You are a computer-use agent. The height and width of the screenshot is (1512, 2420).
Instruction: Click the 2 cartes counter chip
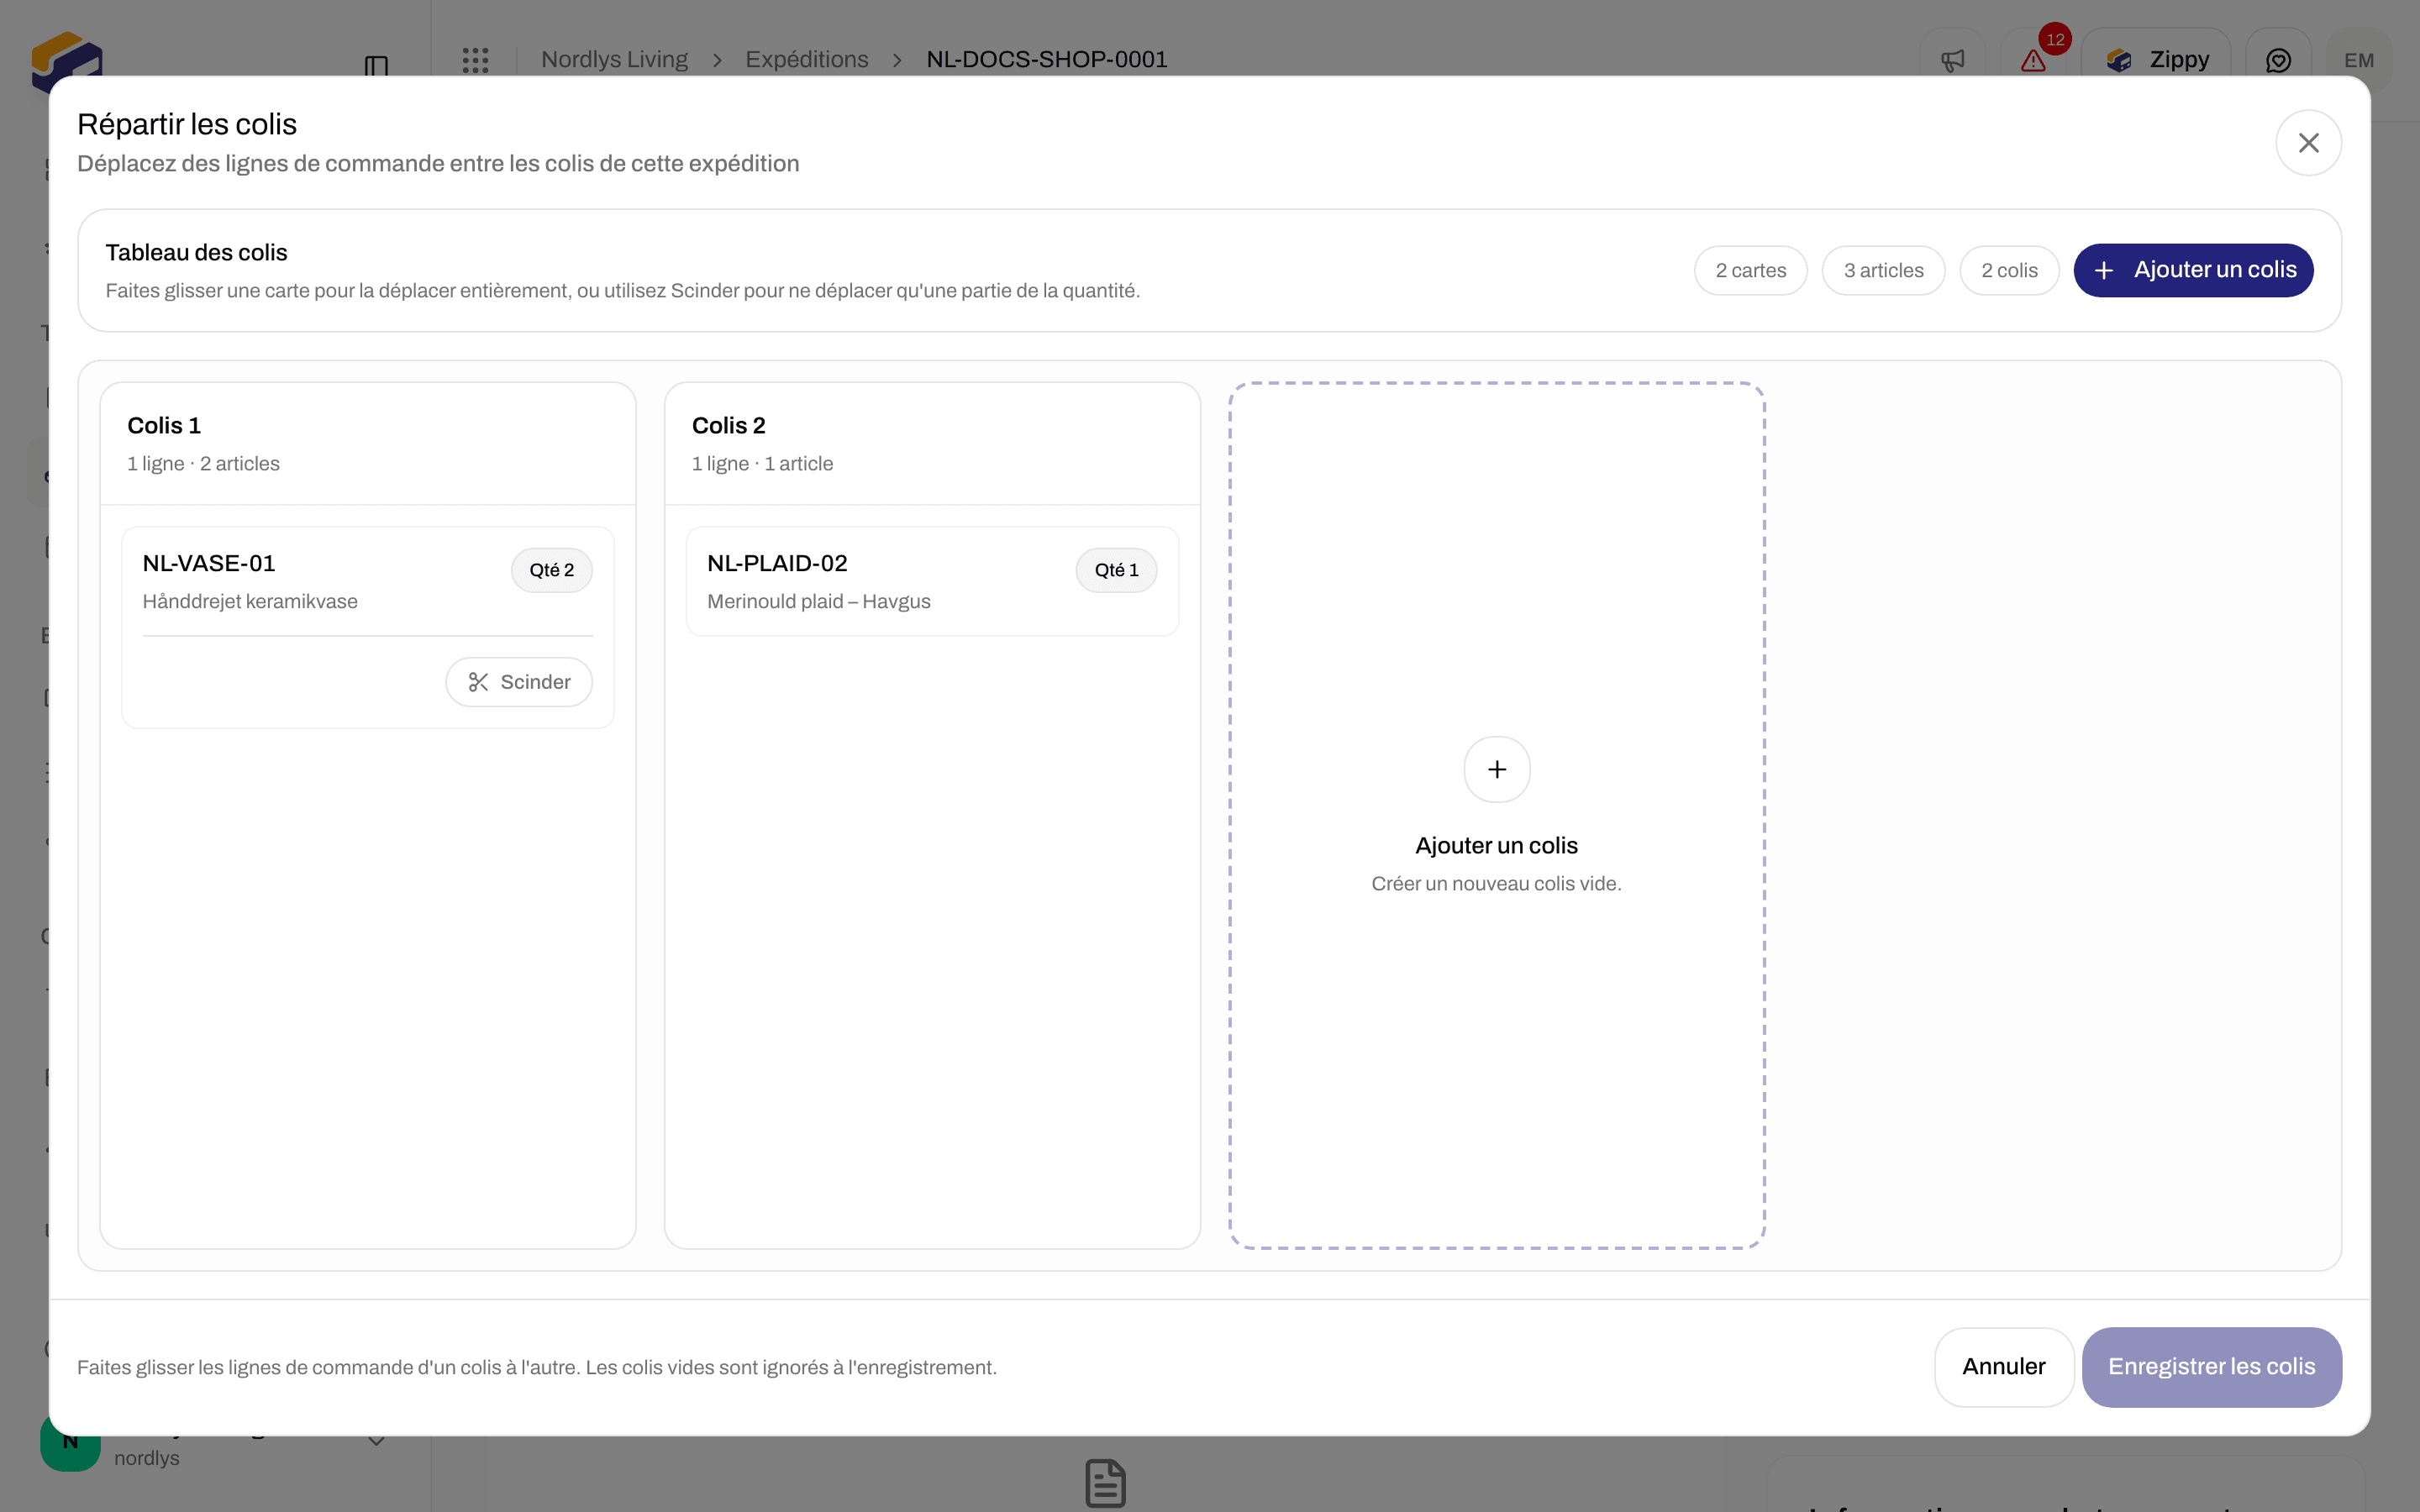(1750, 271)
